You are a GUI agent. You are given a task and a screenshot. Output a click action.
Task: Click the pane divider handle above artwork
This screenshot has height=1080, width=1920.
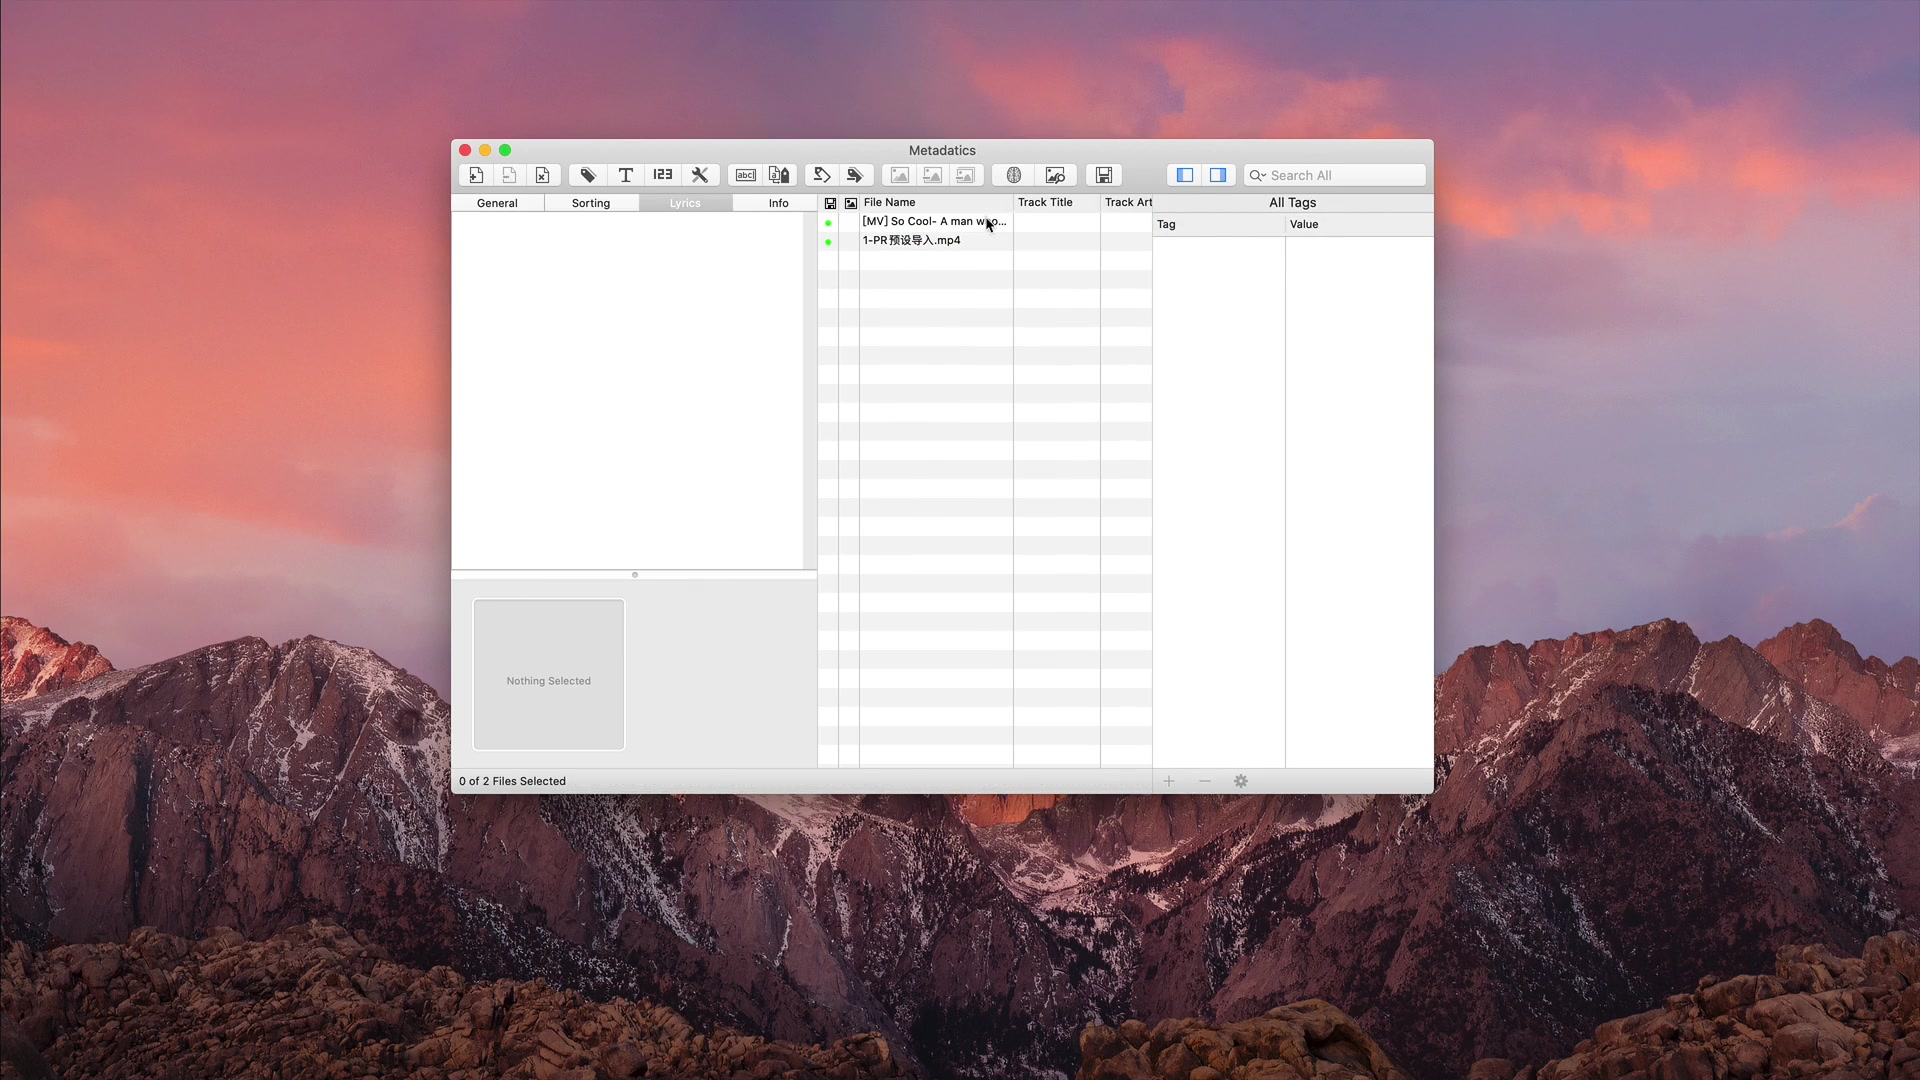click(x=634, y=575)
